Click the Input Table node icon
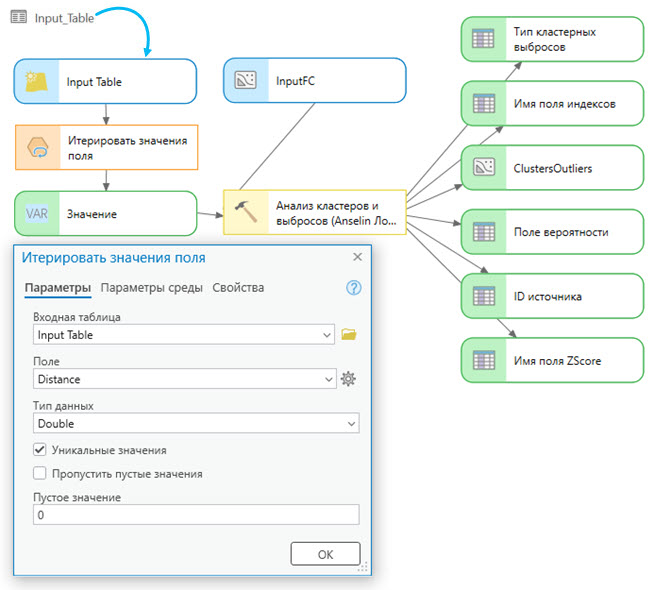The height and width of the screenshot is (590, 654). pos(38,82)
